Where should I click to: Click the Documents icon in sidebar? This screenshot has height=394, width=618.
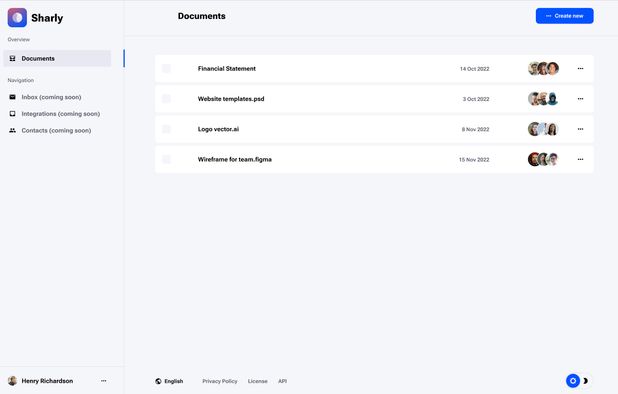(x=13, y=58)
